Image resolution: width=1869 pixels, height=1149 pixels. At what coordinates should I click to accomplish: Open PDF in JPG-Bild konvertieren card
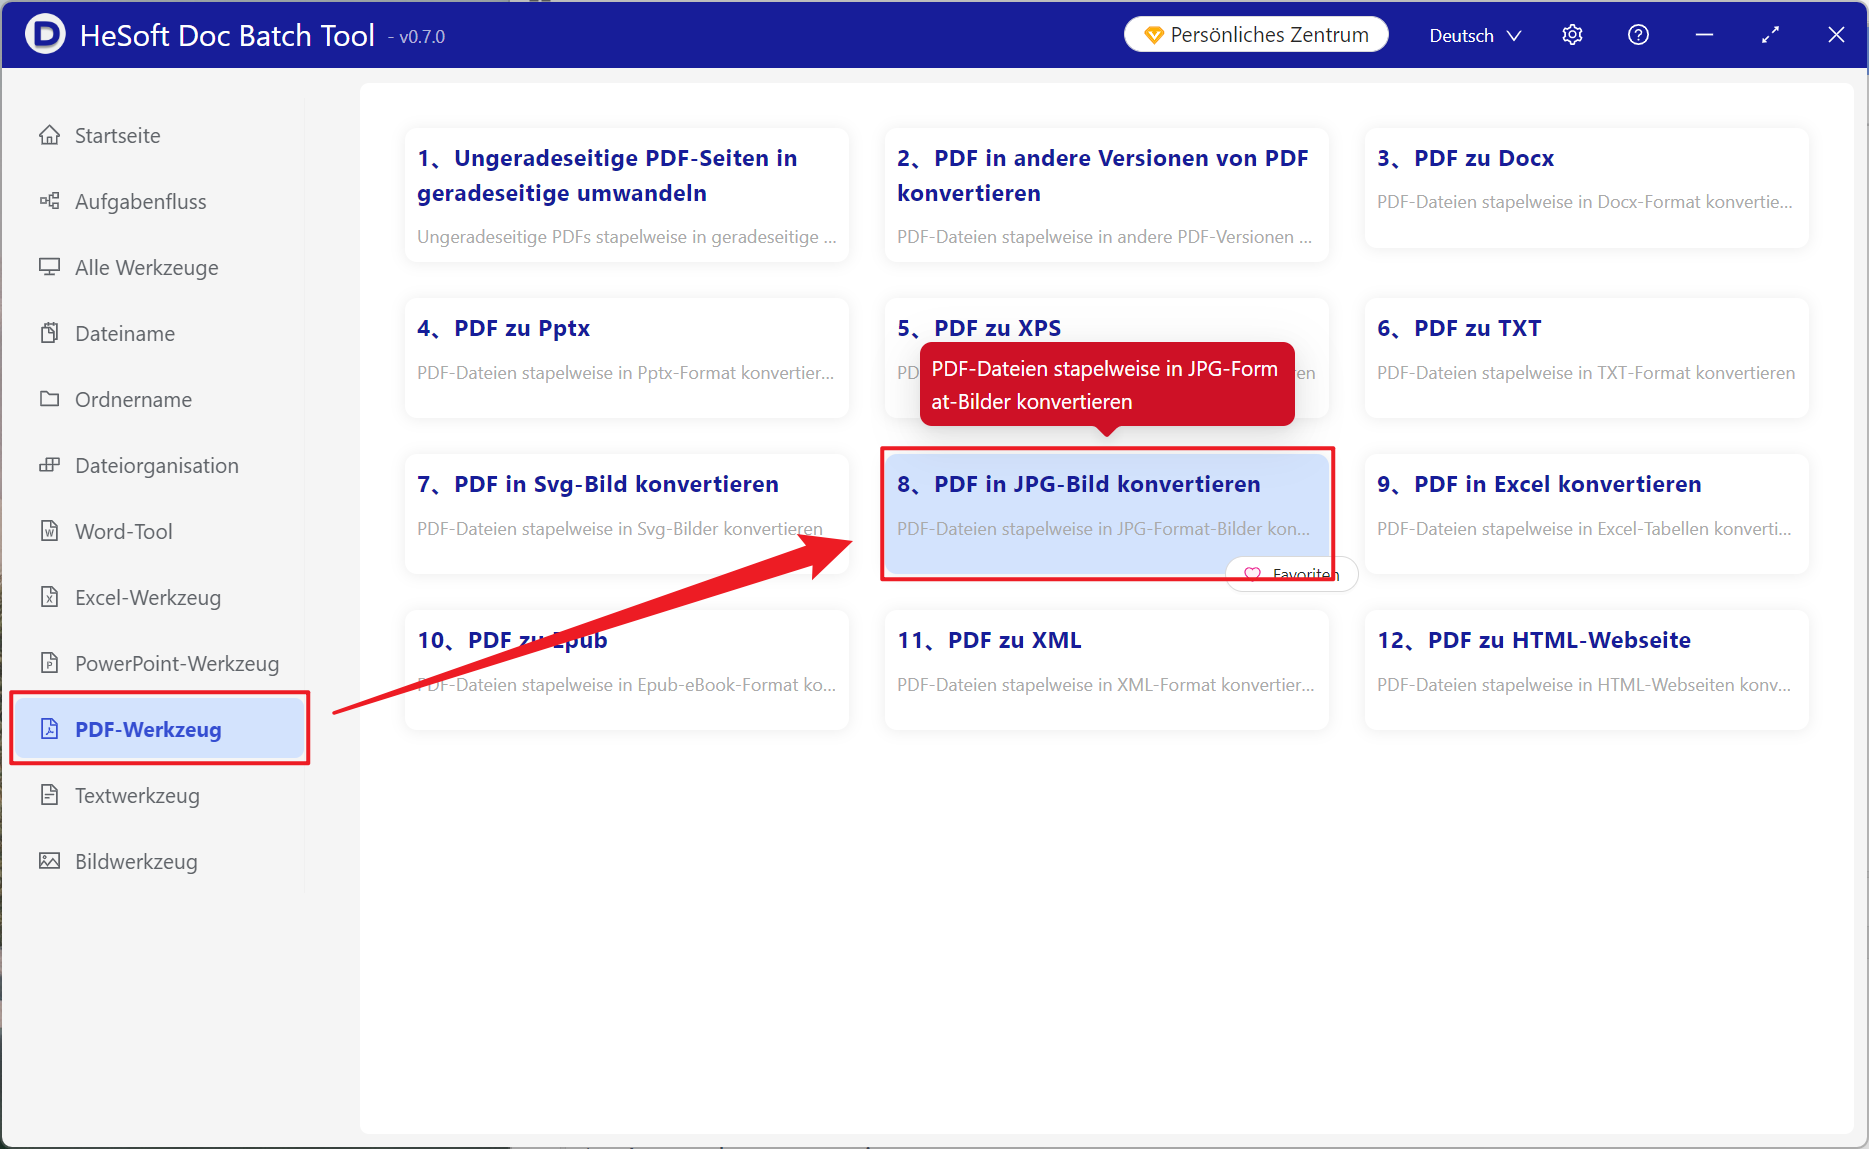click(x=1107, y=514)
